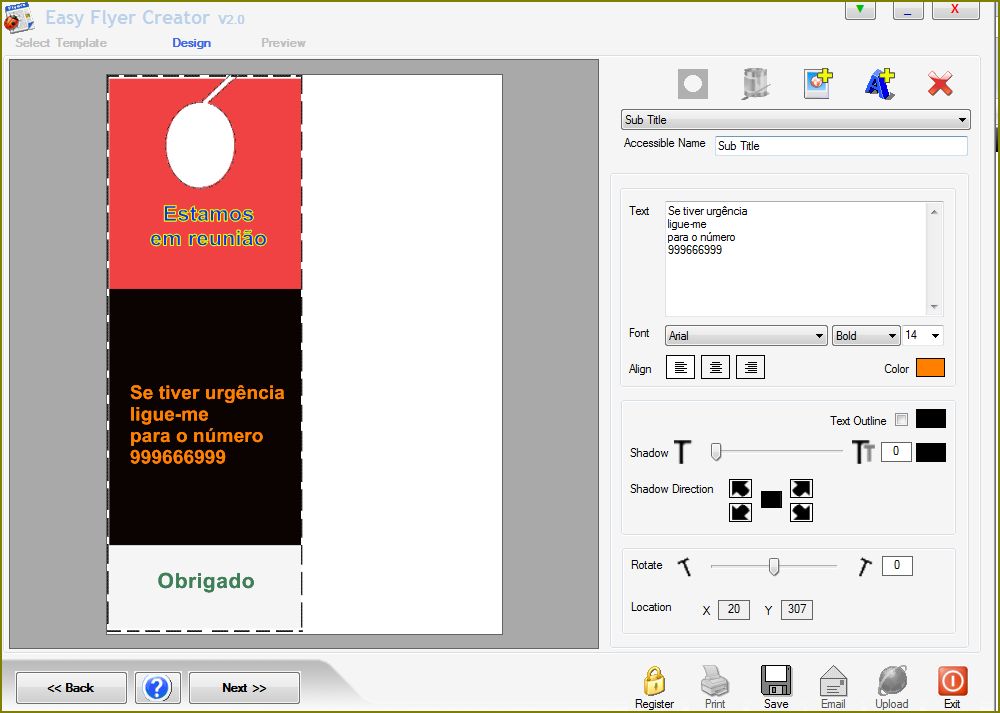Set shadow direction to top-left arrow
Screen dimensions: 1000x713
click(x=740, y=488)
